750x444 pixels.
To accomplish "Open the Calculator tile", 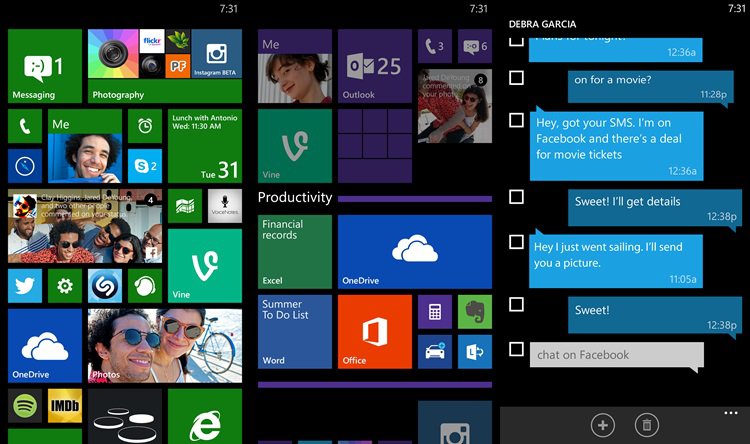I will click(435, 312).
